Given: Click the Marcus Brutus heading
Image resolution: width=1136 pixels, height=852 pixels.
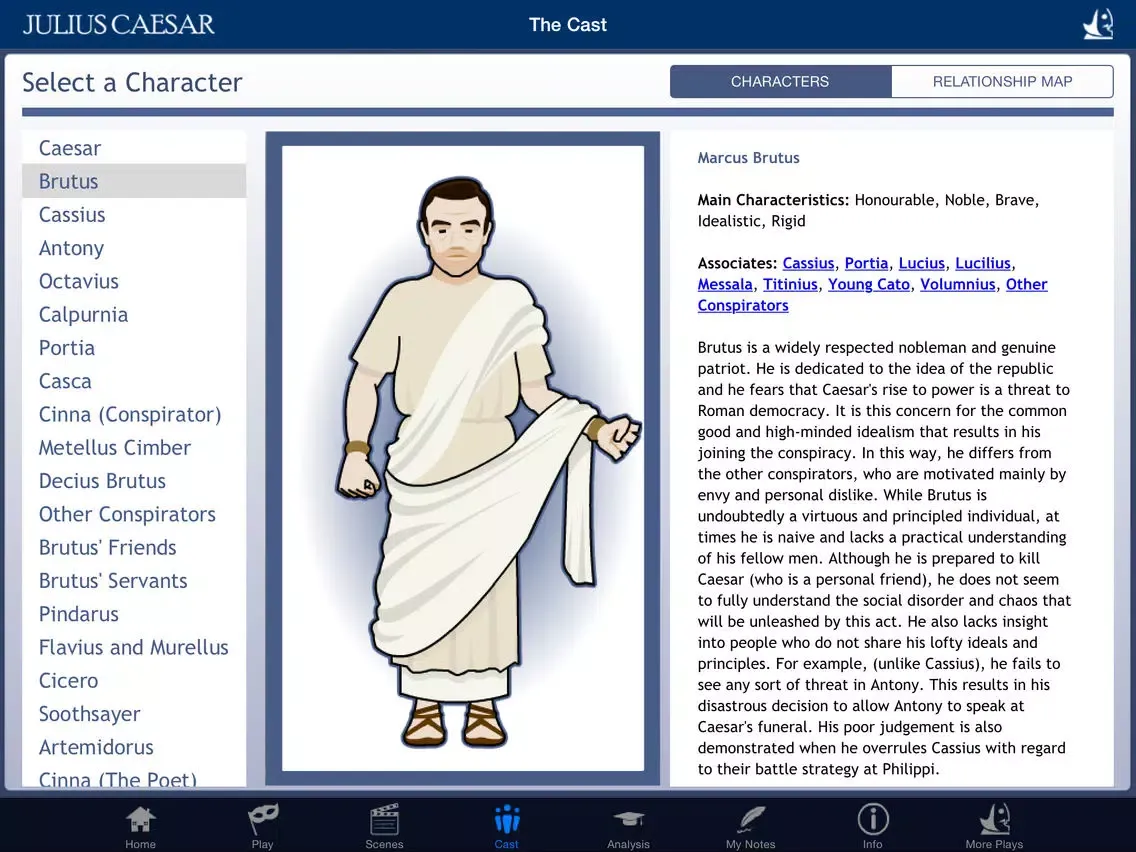Looking at the screenshot, I should click(x=748, y=158).
